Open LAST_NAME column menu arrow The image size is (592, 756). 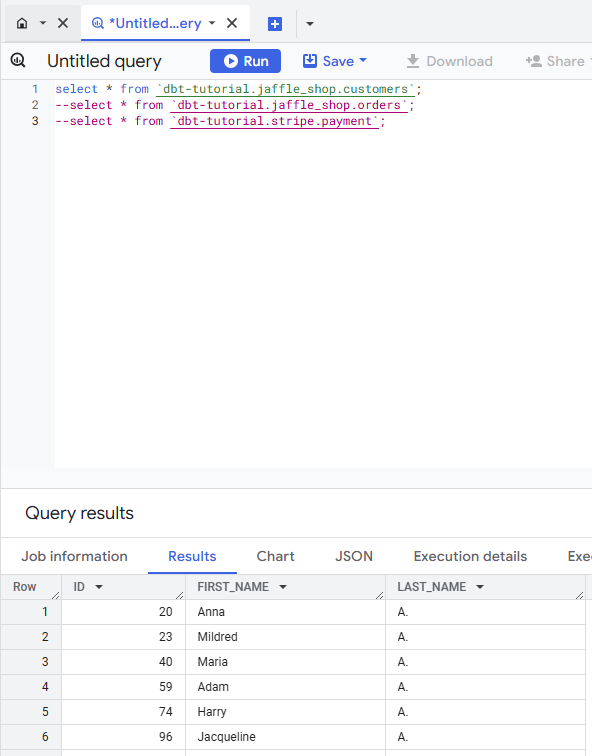click(480, 587)
